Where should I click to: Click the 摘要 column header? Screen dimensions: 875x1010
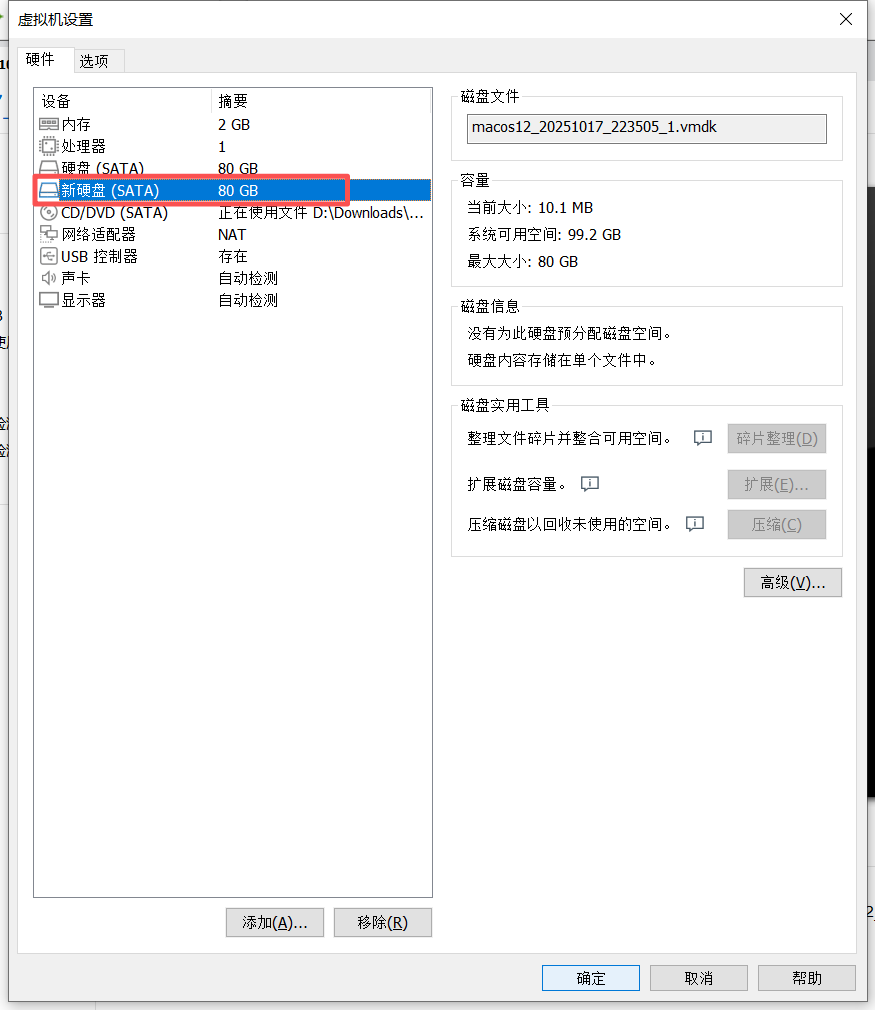[x=321, y=101]
